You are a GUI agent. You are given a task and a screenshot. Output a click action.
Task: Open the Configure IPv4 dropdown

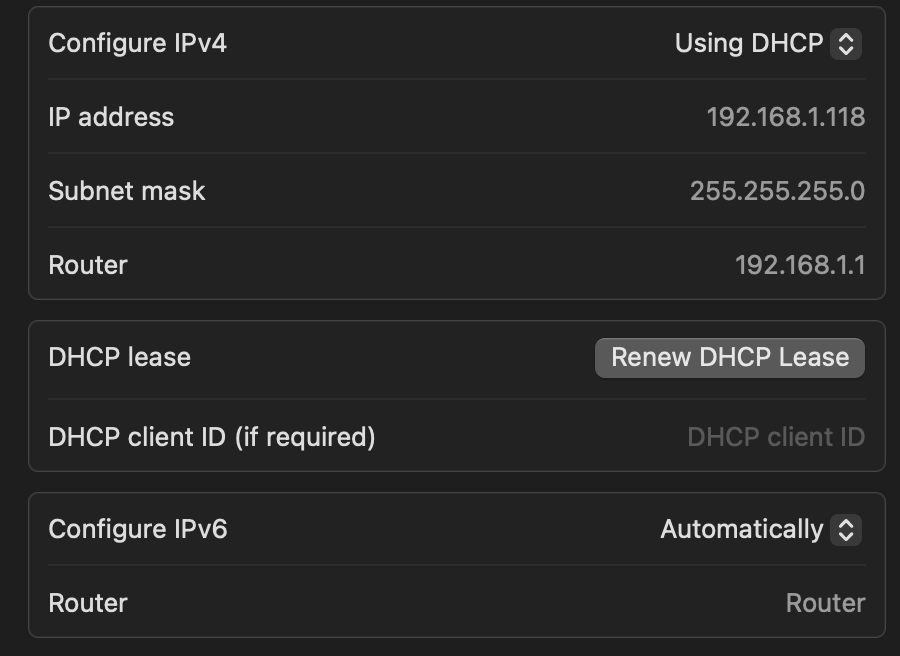click(767, 44)
